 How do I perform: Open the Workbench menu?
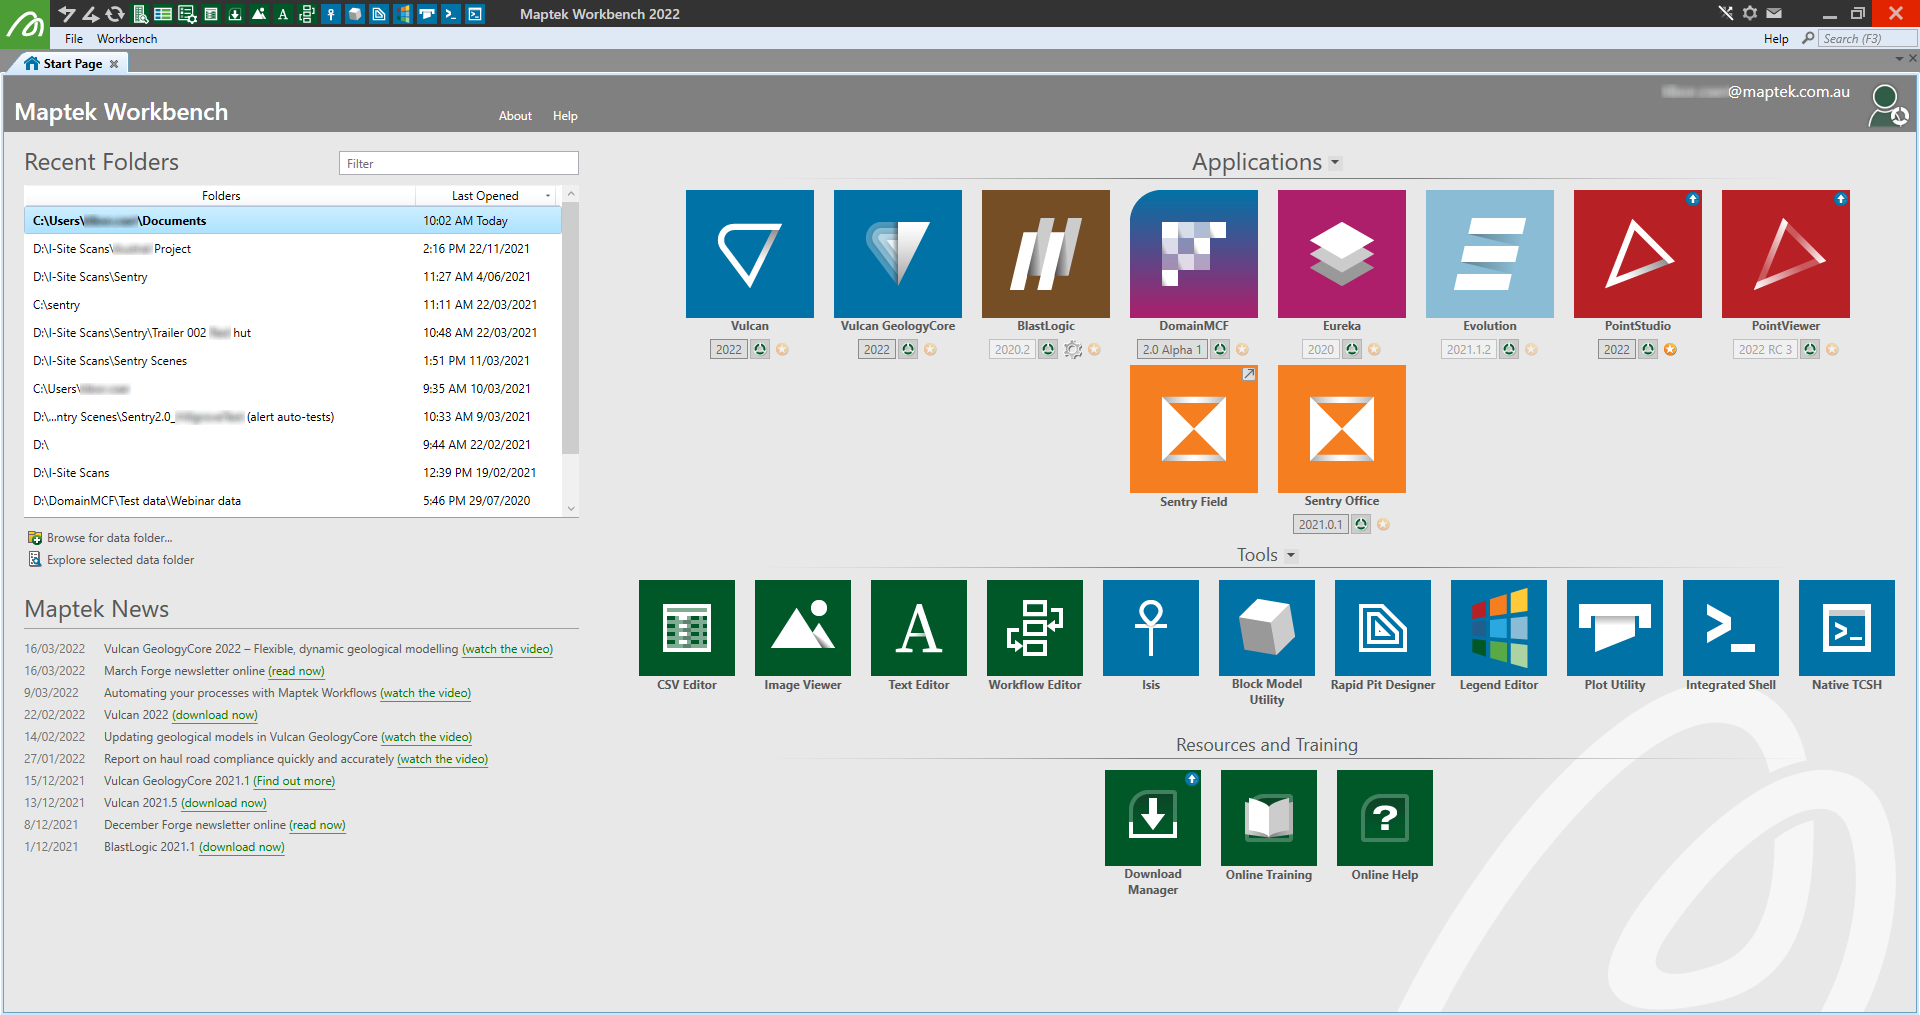coord(127,39)
